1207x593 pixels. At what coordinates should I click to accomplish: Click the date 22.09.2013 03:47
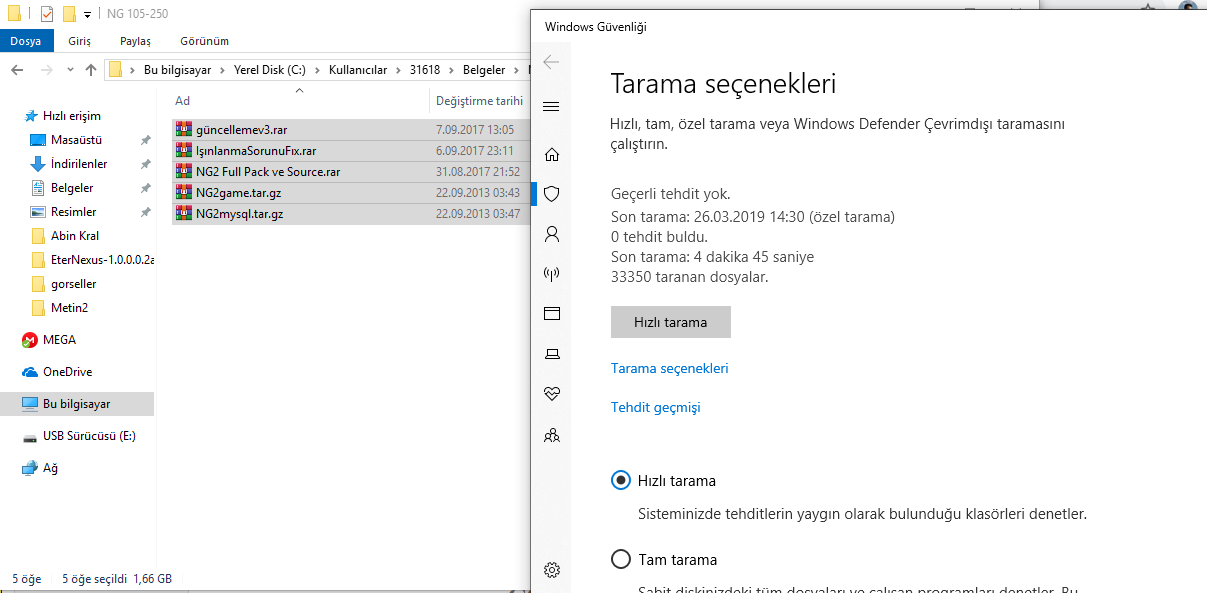(478, 214)
